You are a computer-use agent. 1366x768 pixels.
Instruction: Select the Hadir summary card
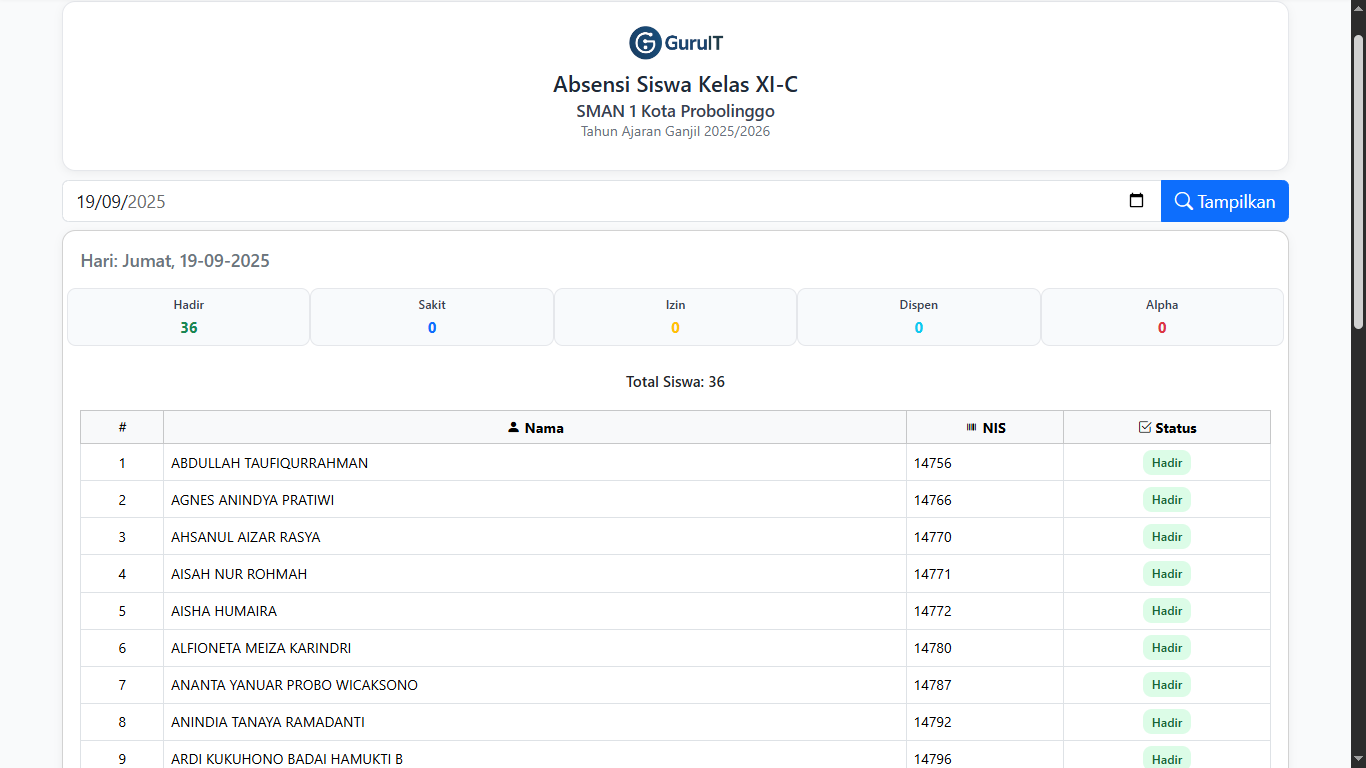tap(188, 317)
